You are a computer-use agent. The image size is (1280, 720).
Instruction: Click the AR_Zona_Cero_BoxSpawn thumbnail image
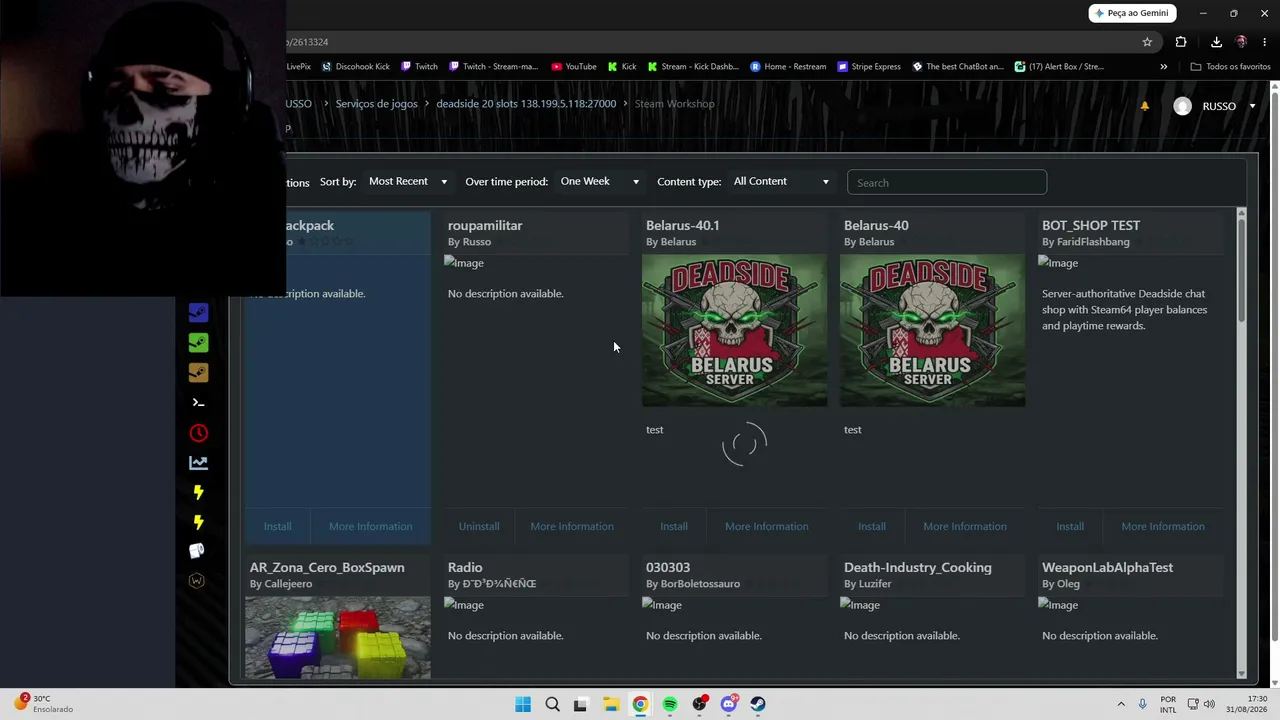point(338,638)
